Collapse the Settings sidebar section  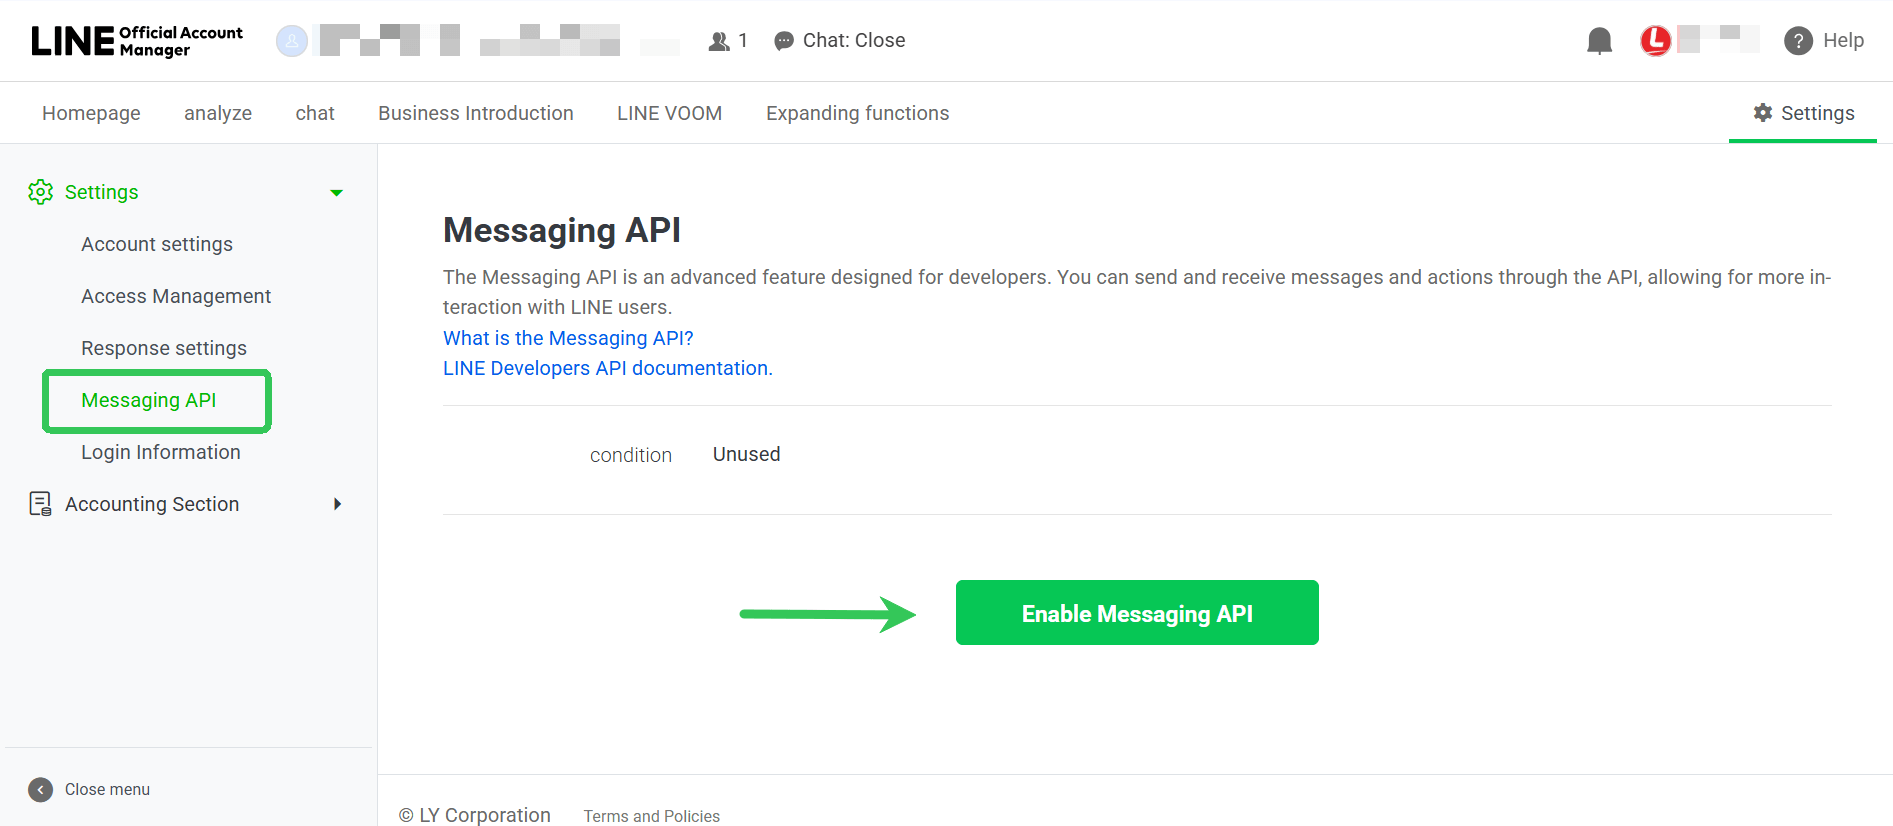[337, 193]
